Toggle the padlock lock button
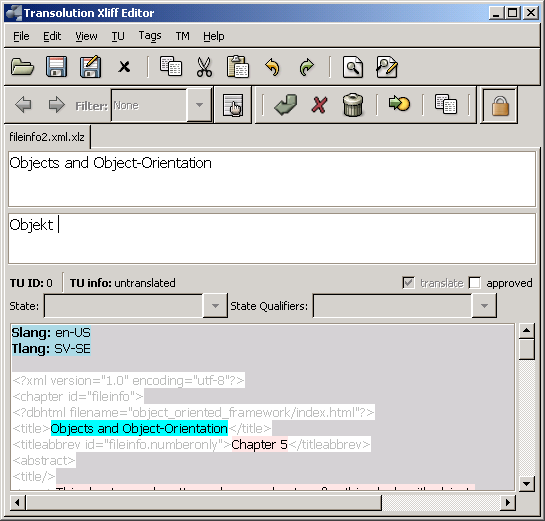 click(x=500, y=105)
